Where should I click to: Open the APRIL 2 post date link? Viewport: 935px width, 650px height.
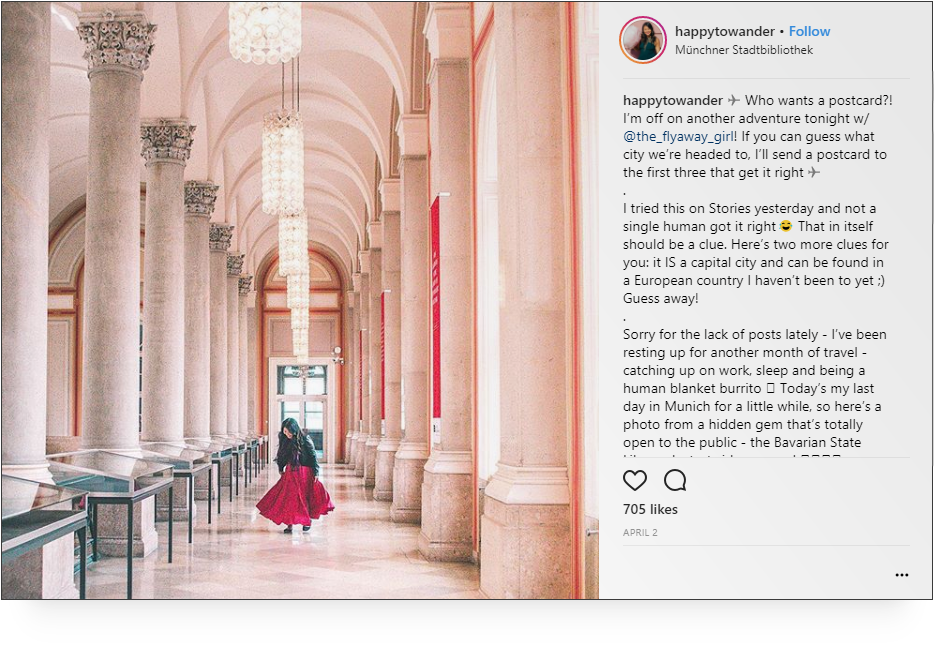640,533
